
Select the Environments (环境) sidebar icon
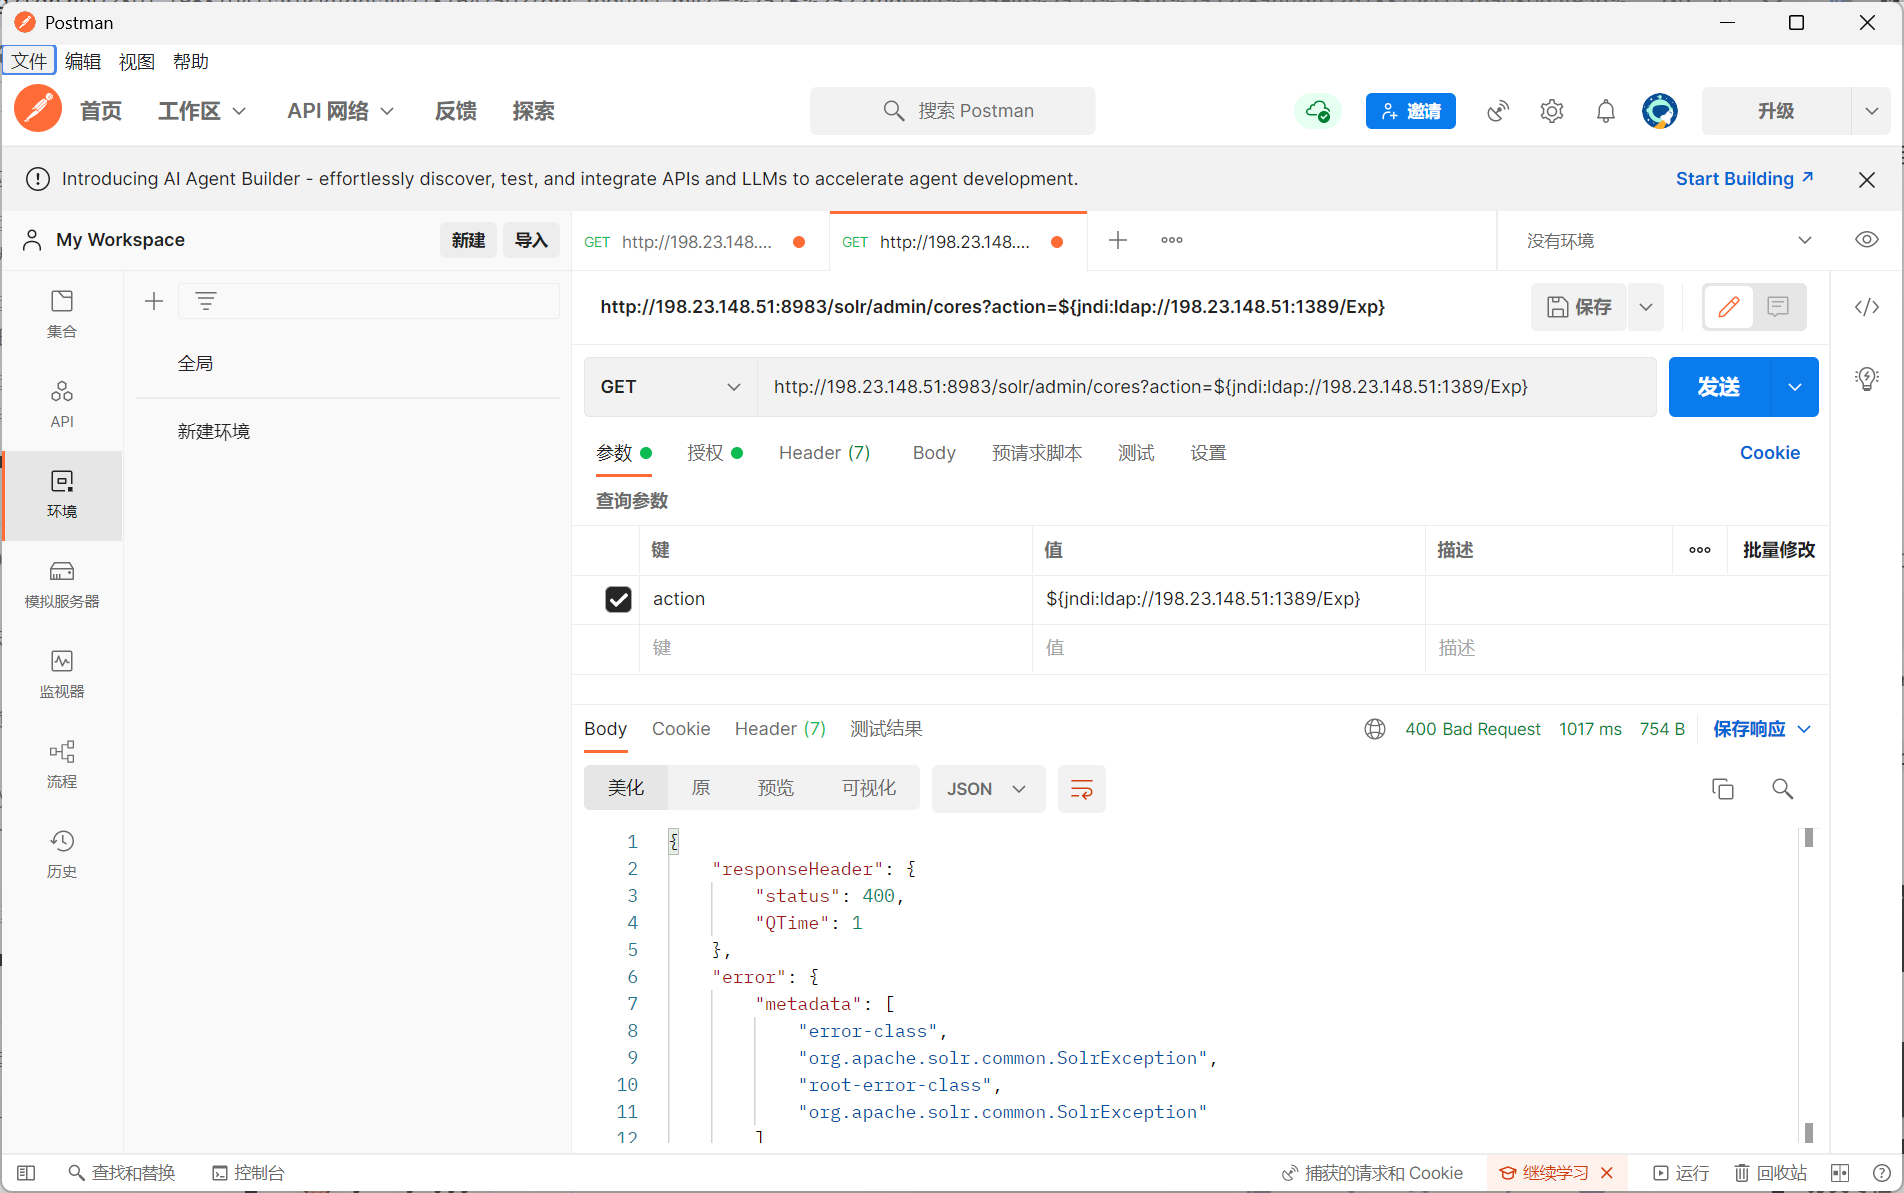[x=62, y=494]
